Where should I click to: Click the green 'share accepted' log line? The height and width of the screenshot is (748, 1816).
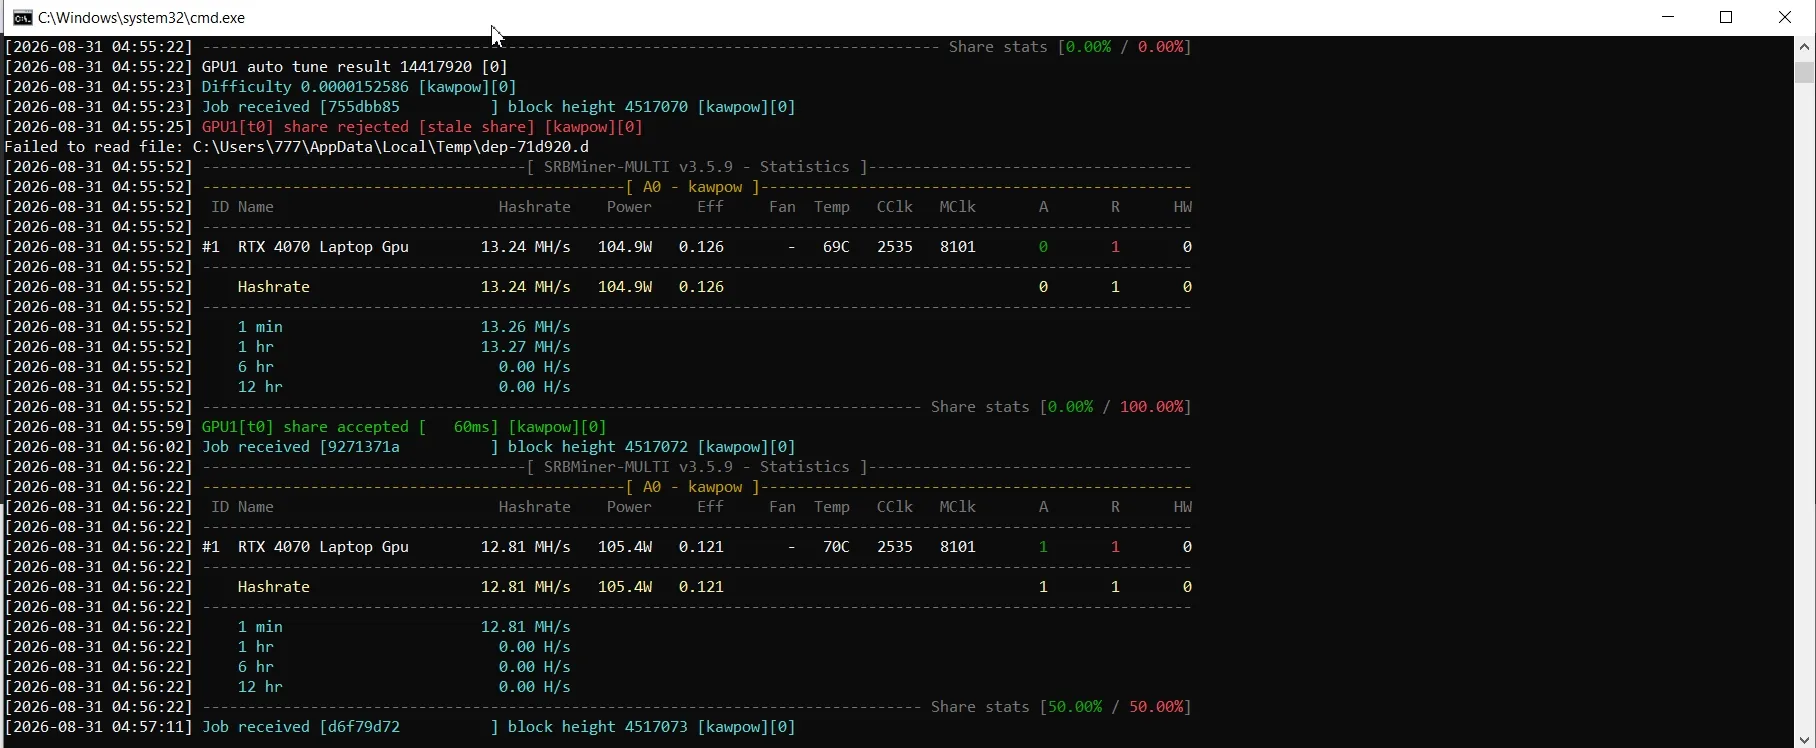tap(405, 427)
